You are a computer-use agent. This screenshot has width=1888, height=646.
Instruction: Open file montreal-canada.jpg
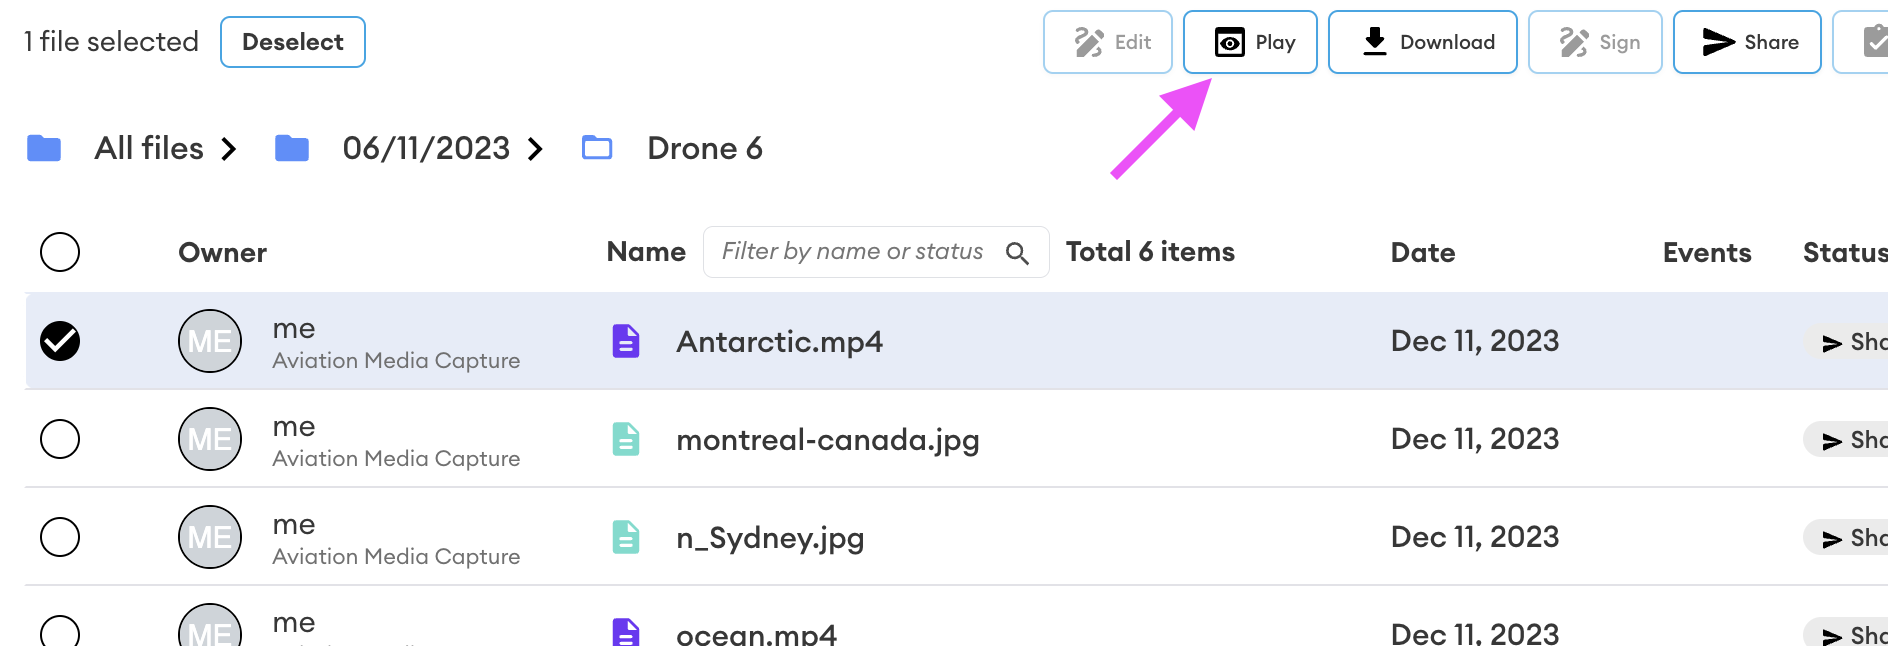point(828,440)
